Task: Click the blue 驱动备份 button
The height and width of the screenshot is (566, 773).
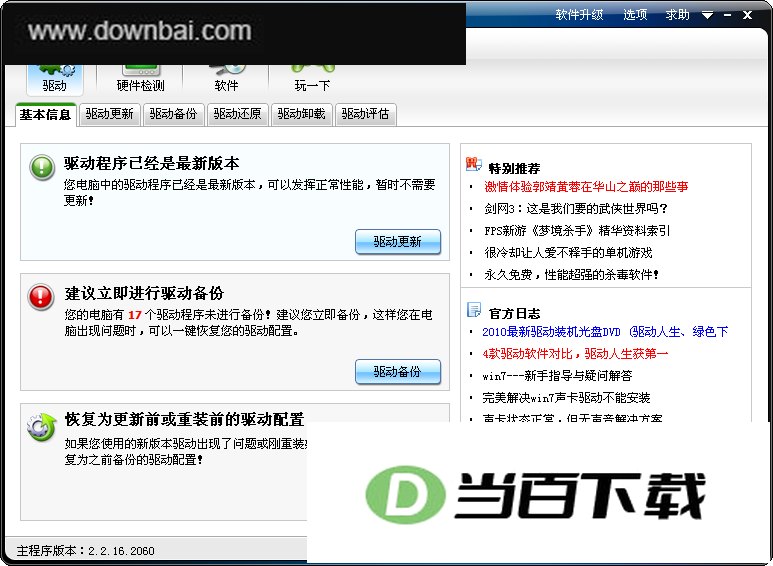Action: pos(398,372)
